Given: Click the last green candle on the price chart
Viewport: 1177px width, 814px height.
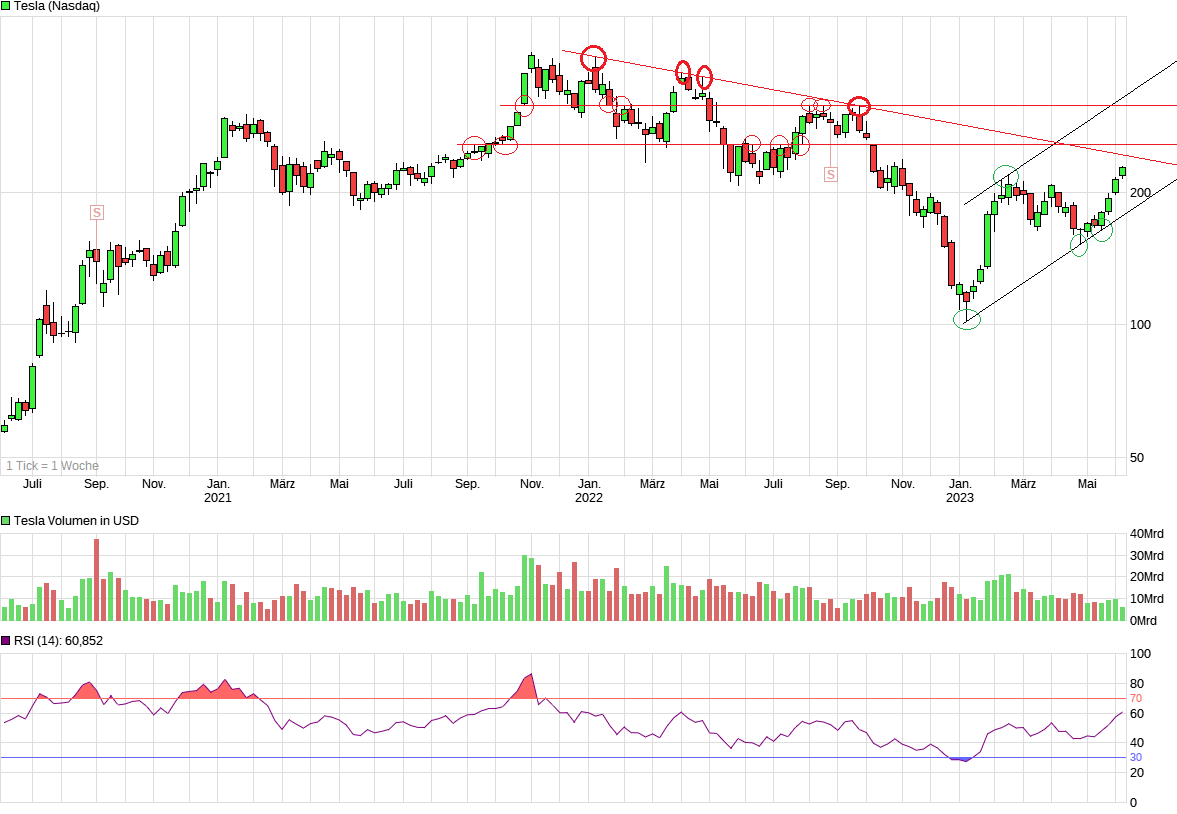Looking at the screenshot, I should tap(1122, 171).
